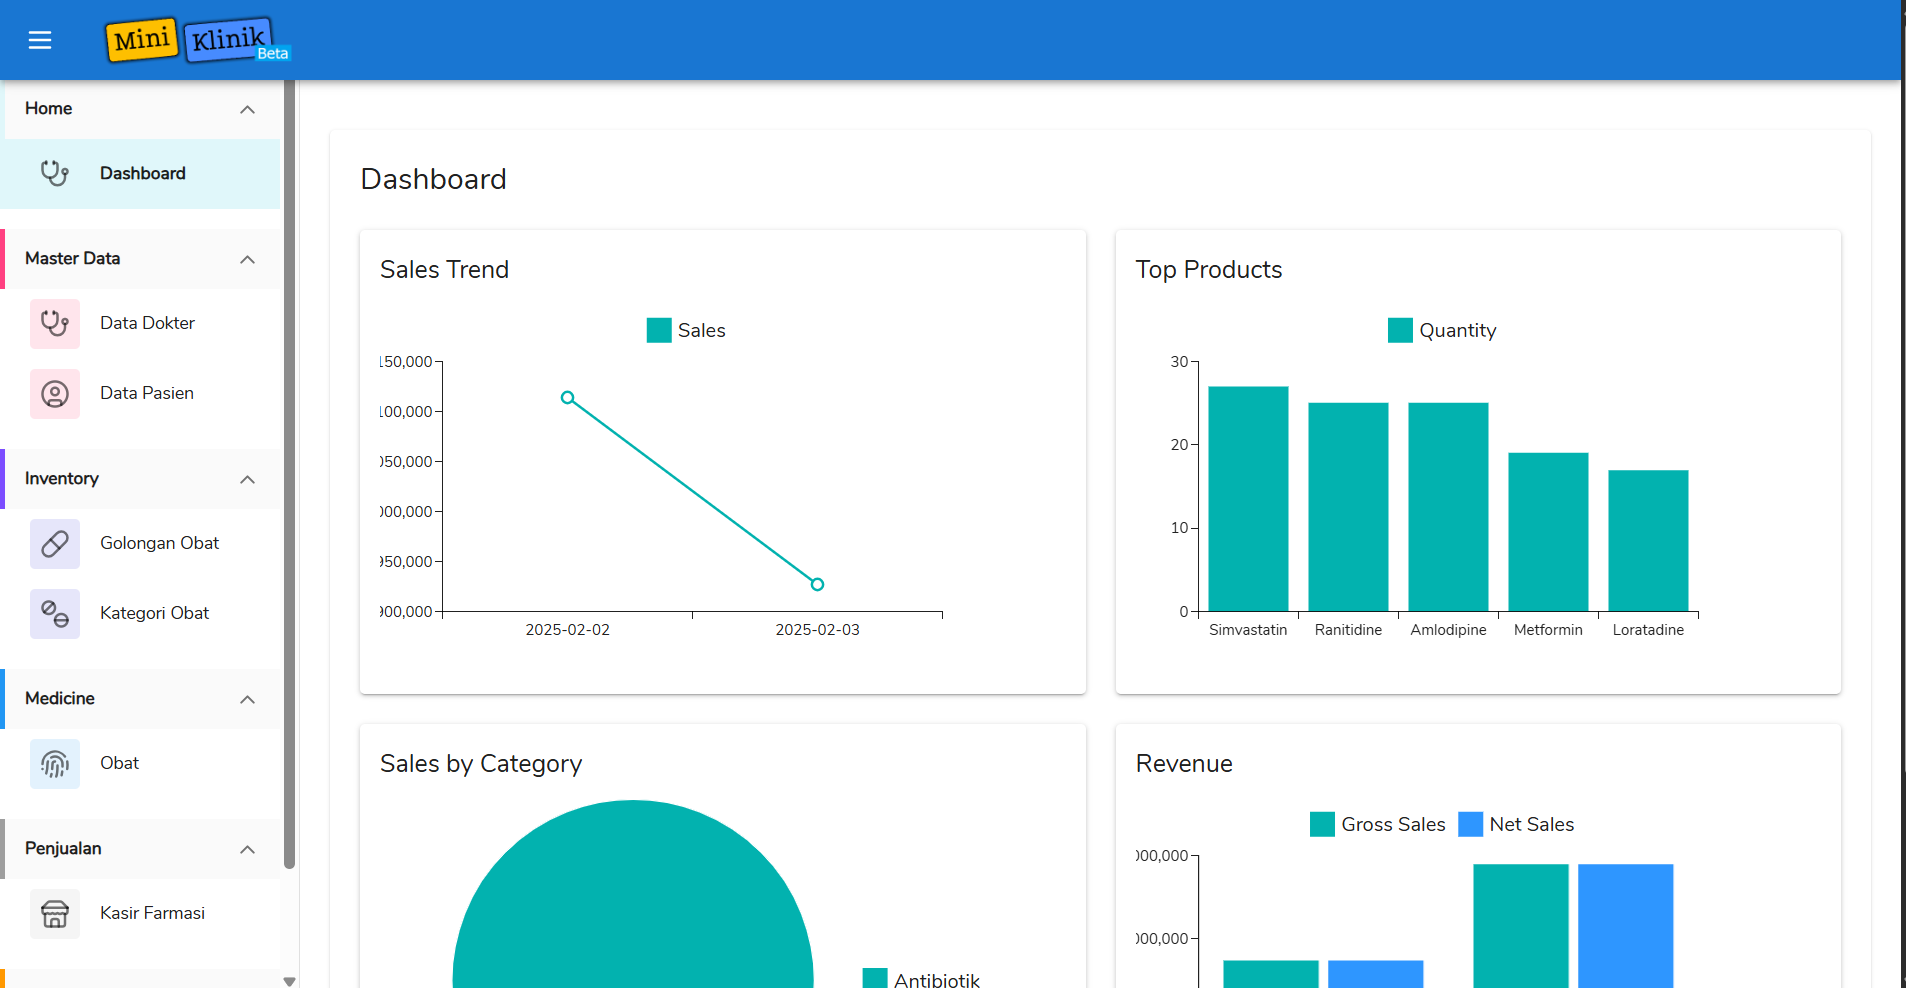Click the Inventory section header label
The width and height of the screenshot is (1906, 988).
coord(62,478)
